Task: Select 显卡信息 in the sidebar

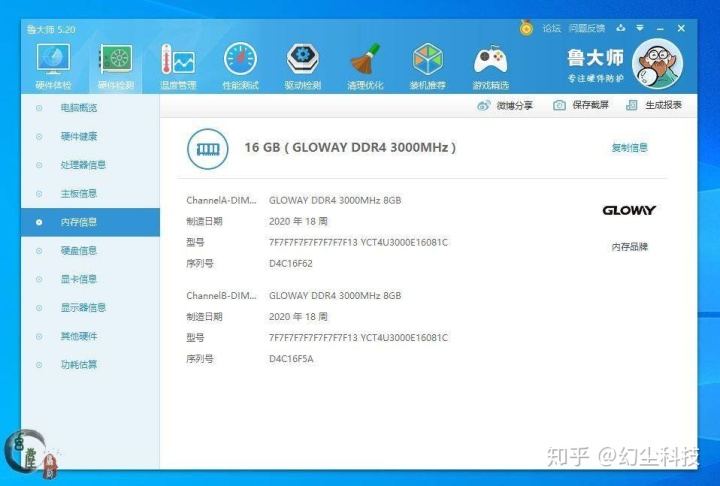Action: click(x=90, y=279)
